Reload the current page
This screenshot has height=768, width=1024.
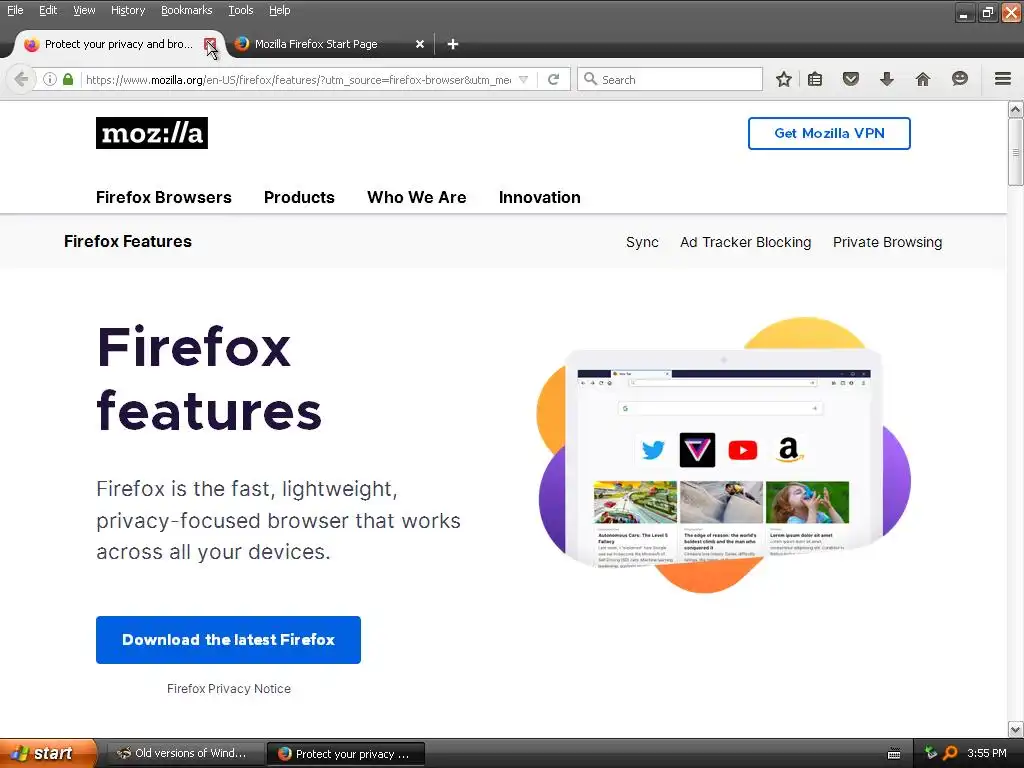(x=554, y=80)
